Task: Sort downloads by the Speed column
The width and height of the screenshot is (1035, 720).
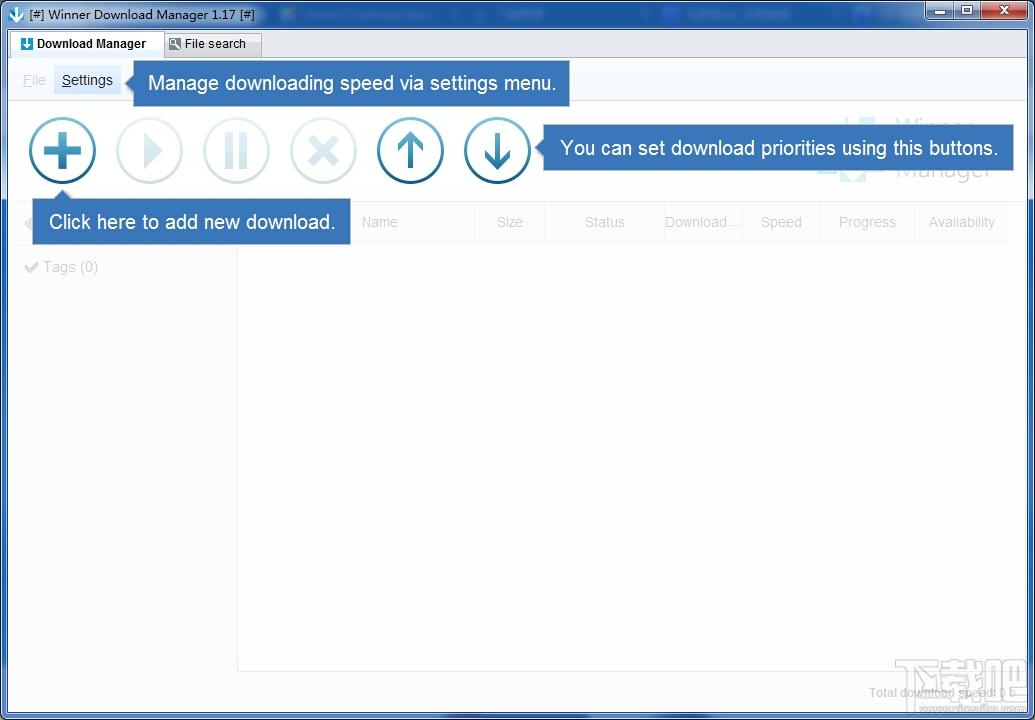Action: click(x=781, y=222)
